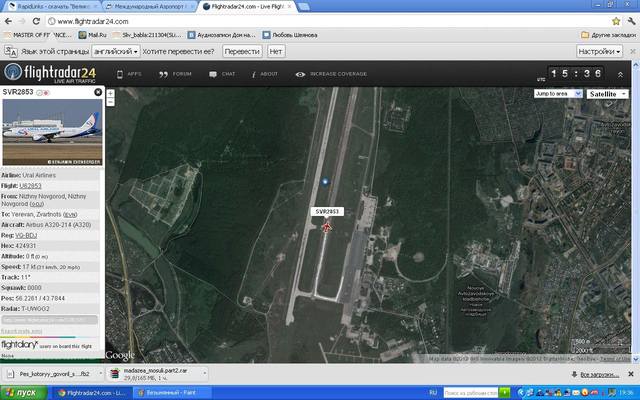Close the SVR2853 flight info panel

point(98,92)
